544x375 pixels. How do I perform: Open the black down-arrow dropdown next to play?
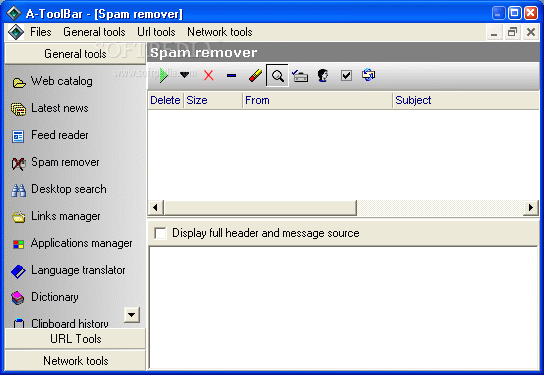pyautogui.click(x=185, y=74)
